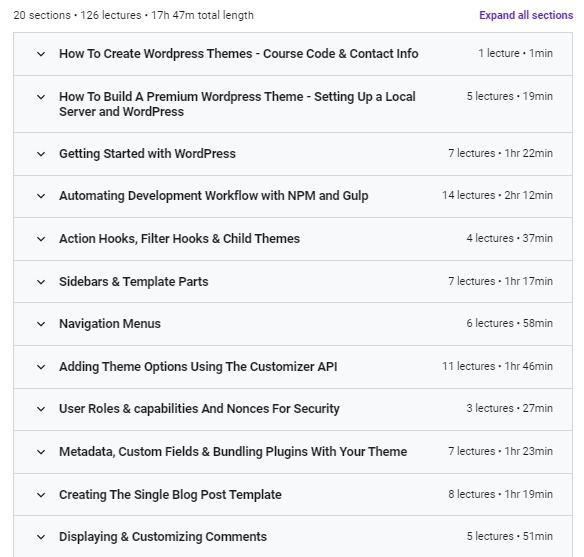Expand Setting Up a Local Server section chevron
Viewport: 584px width, 557px height.
point(41,97)
